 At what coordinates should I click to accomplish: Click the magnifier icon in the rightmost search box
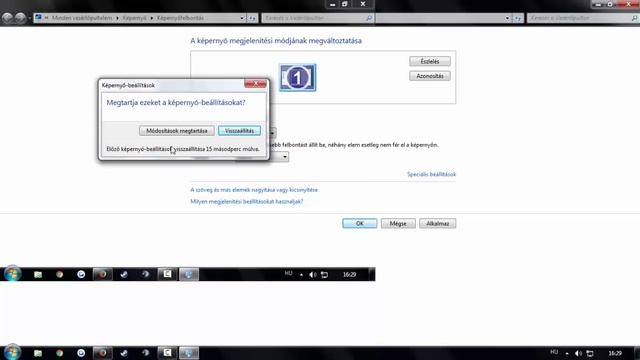pos(634,18)
